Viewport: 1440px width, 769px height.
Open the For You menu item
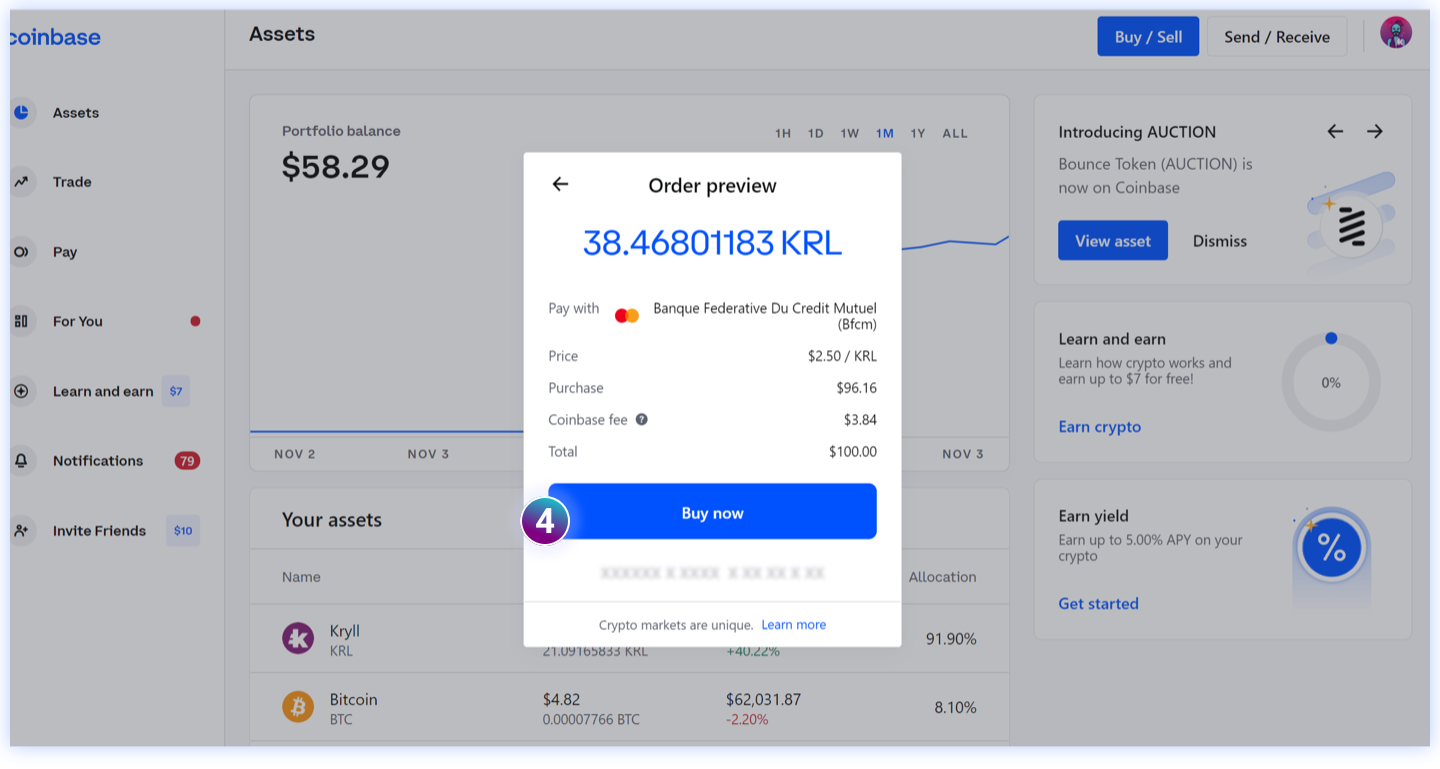coord(78,321)
